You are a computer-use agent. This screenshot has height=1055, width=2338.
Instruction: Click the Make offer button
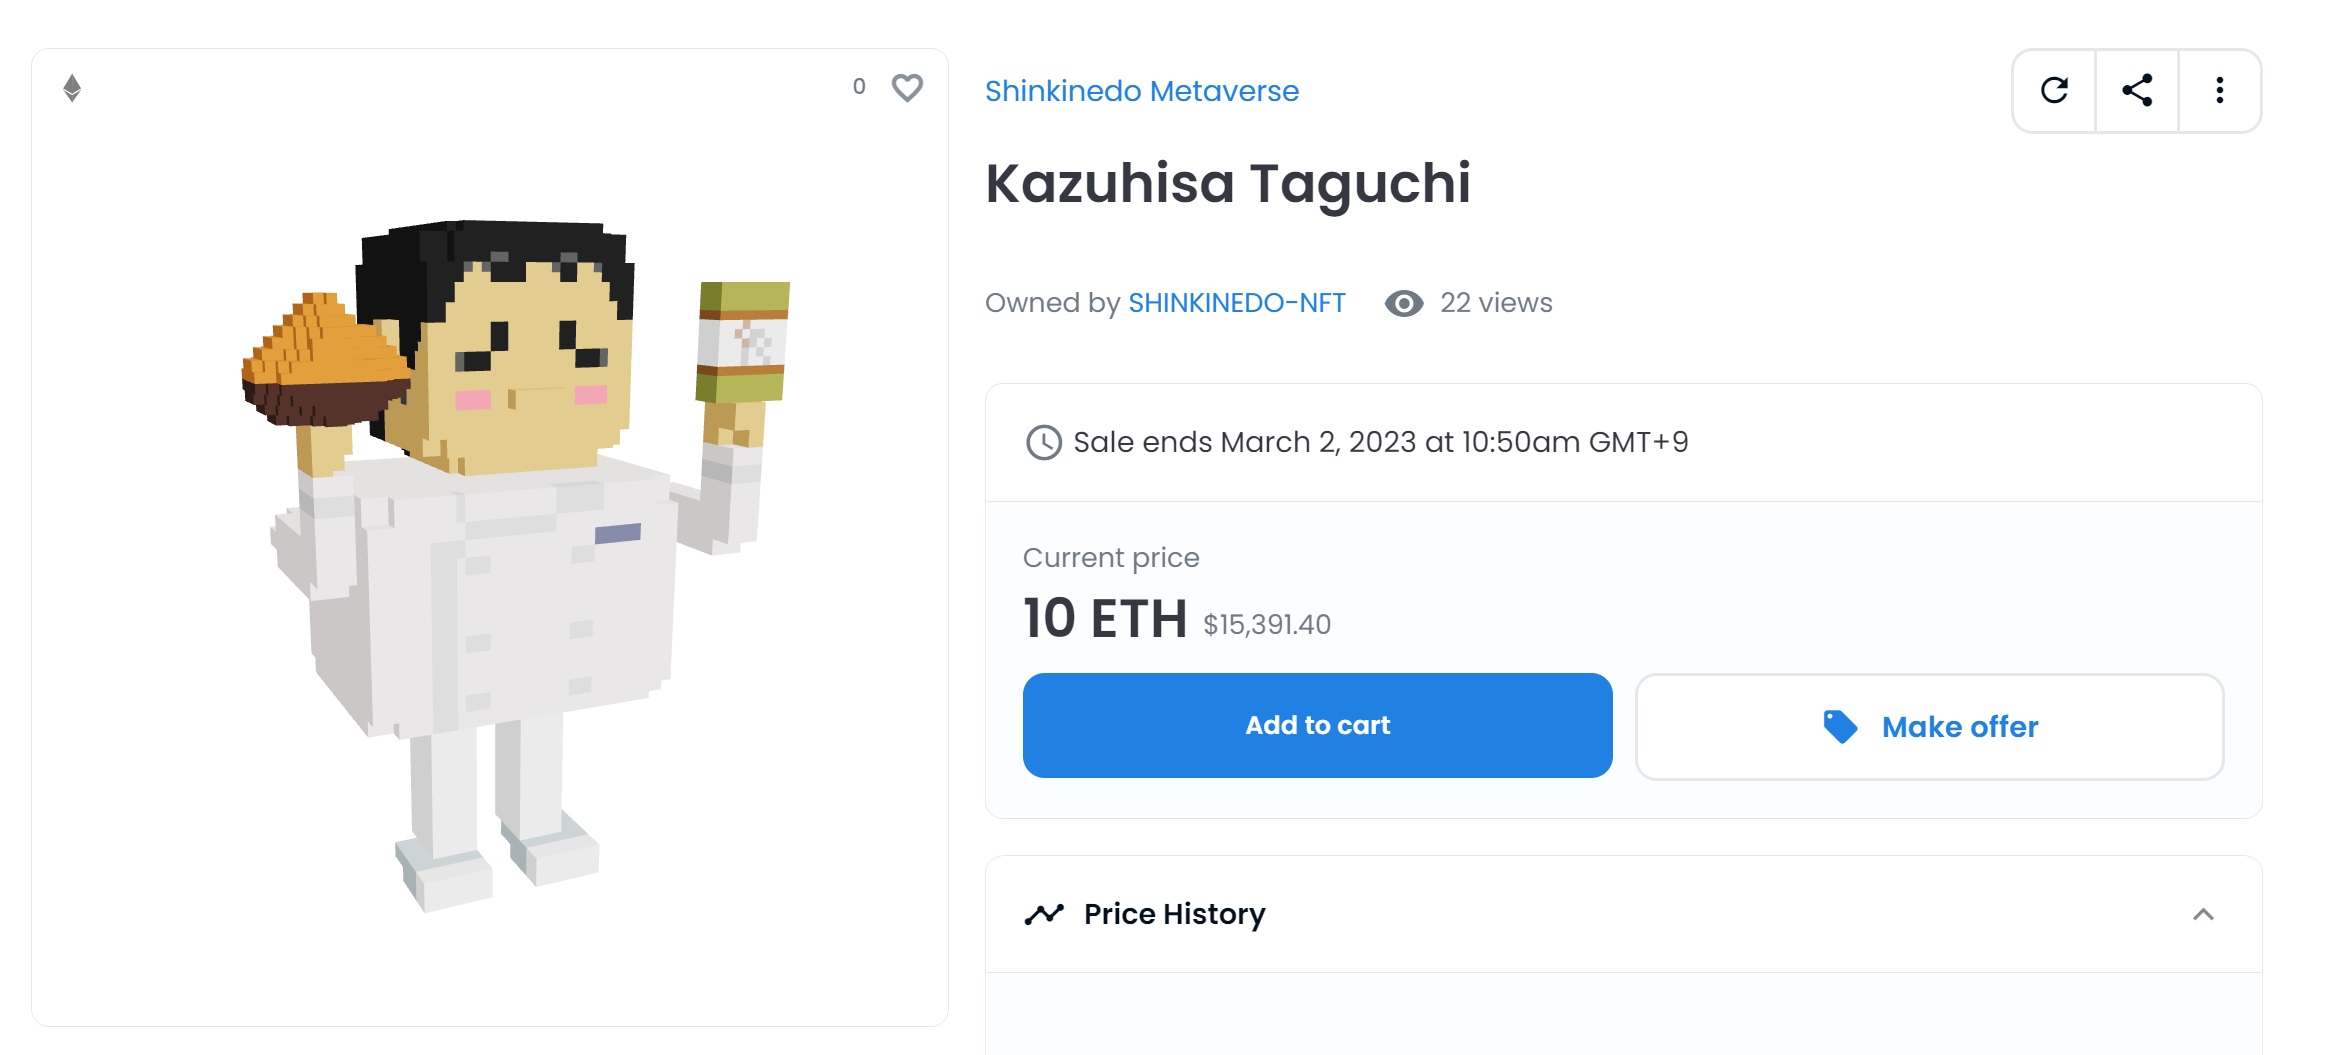click(x=1929, y=727)
